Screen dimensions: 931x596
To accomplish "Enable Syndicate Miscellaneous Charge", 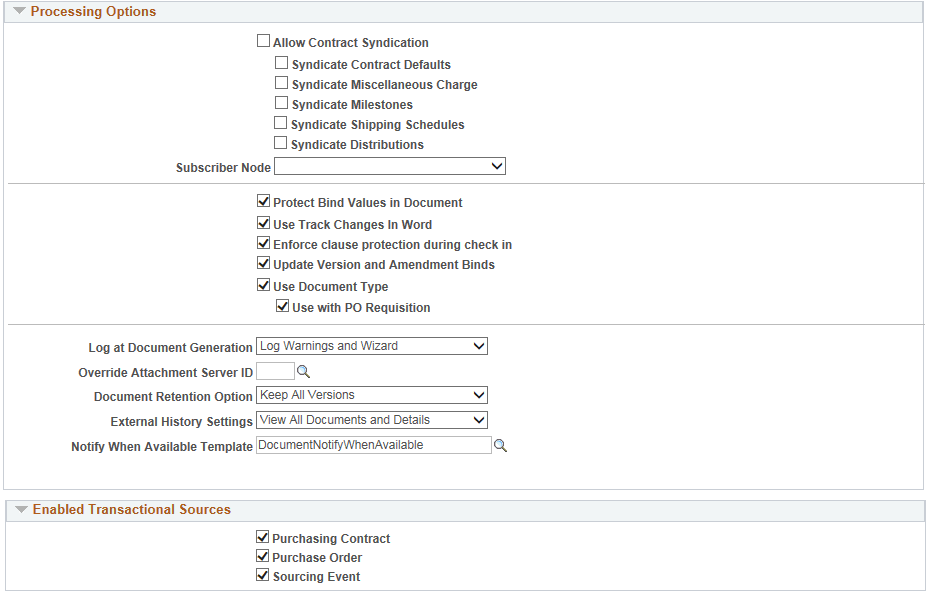I will click(281, 82).
